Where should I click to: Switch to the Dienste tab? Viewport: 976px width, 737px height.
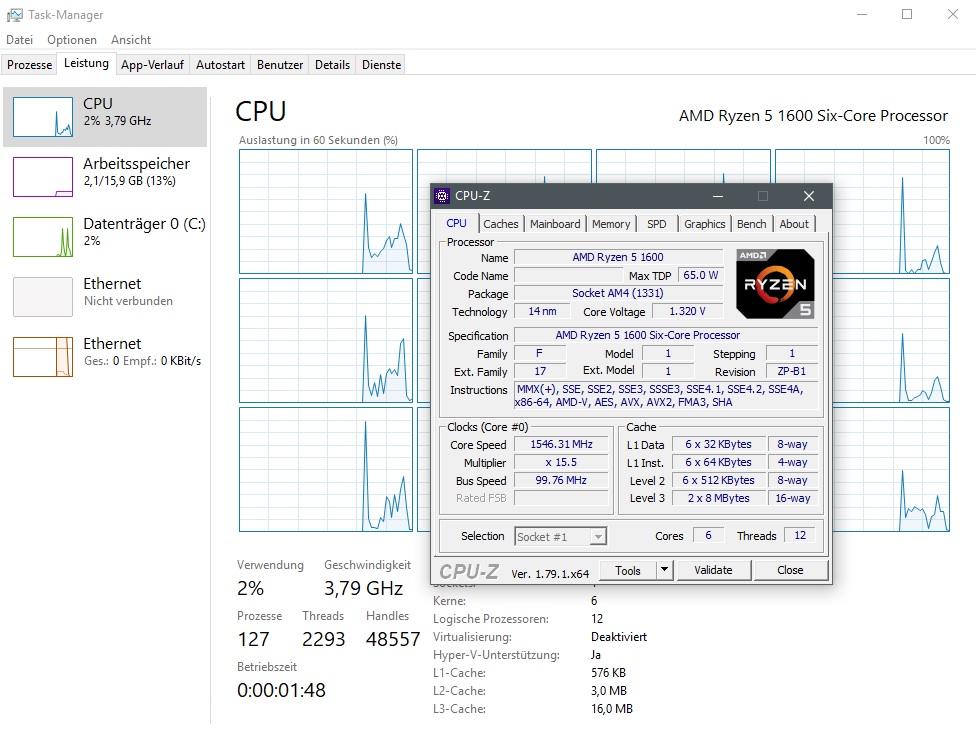click(382, 65)
